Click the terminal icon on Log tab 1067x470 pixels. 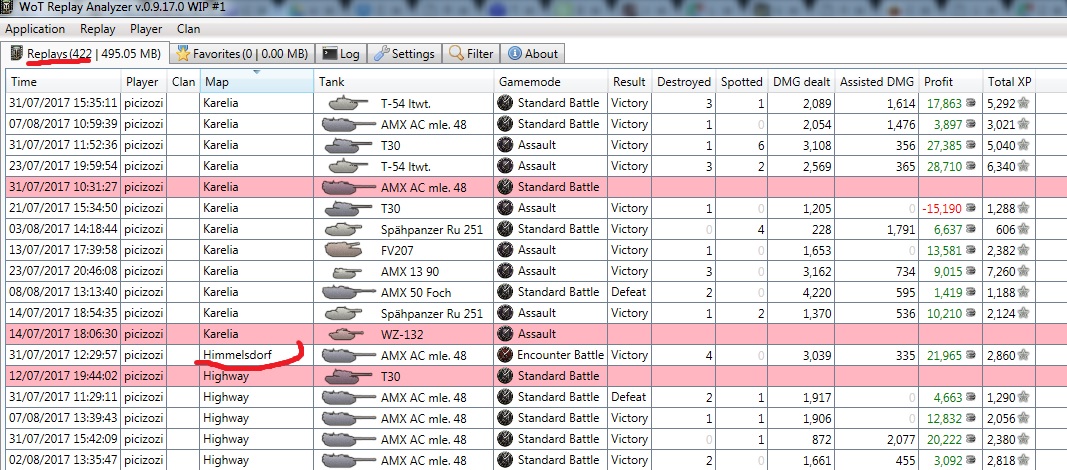point(329,54)
